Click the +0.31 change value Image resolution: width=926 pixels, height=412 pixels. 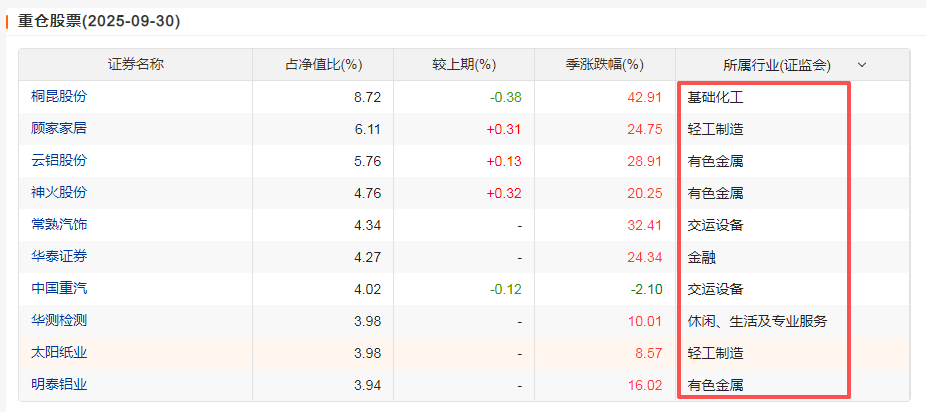tap(504, 129)
